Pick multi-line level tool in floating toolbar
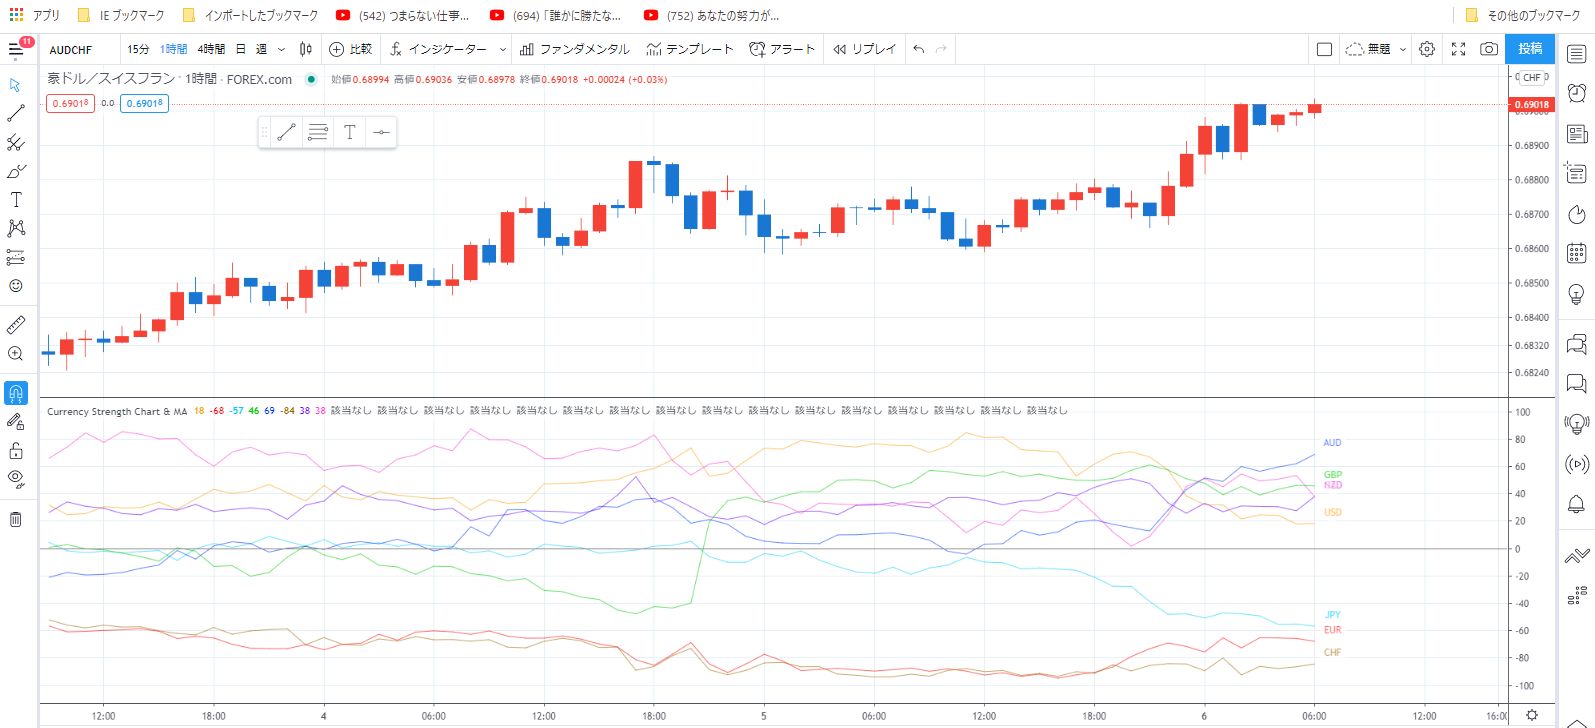1595x728 pixels. pos(318,132)
